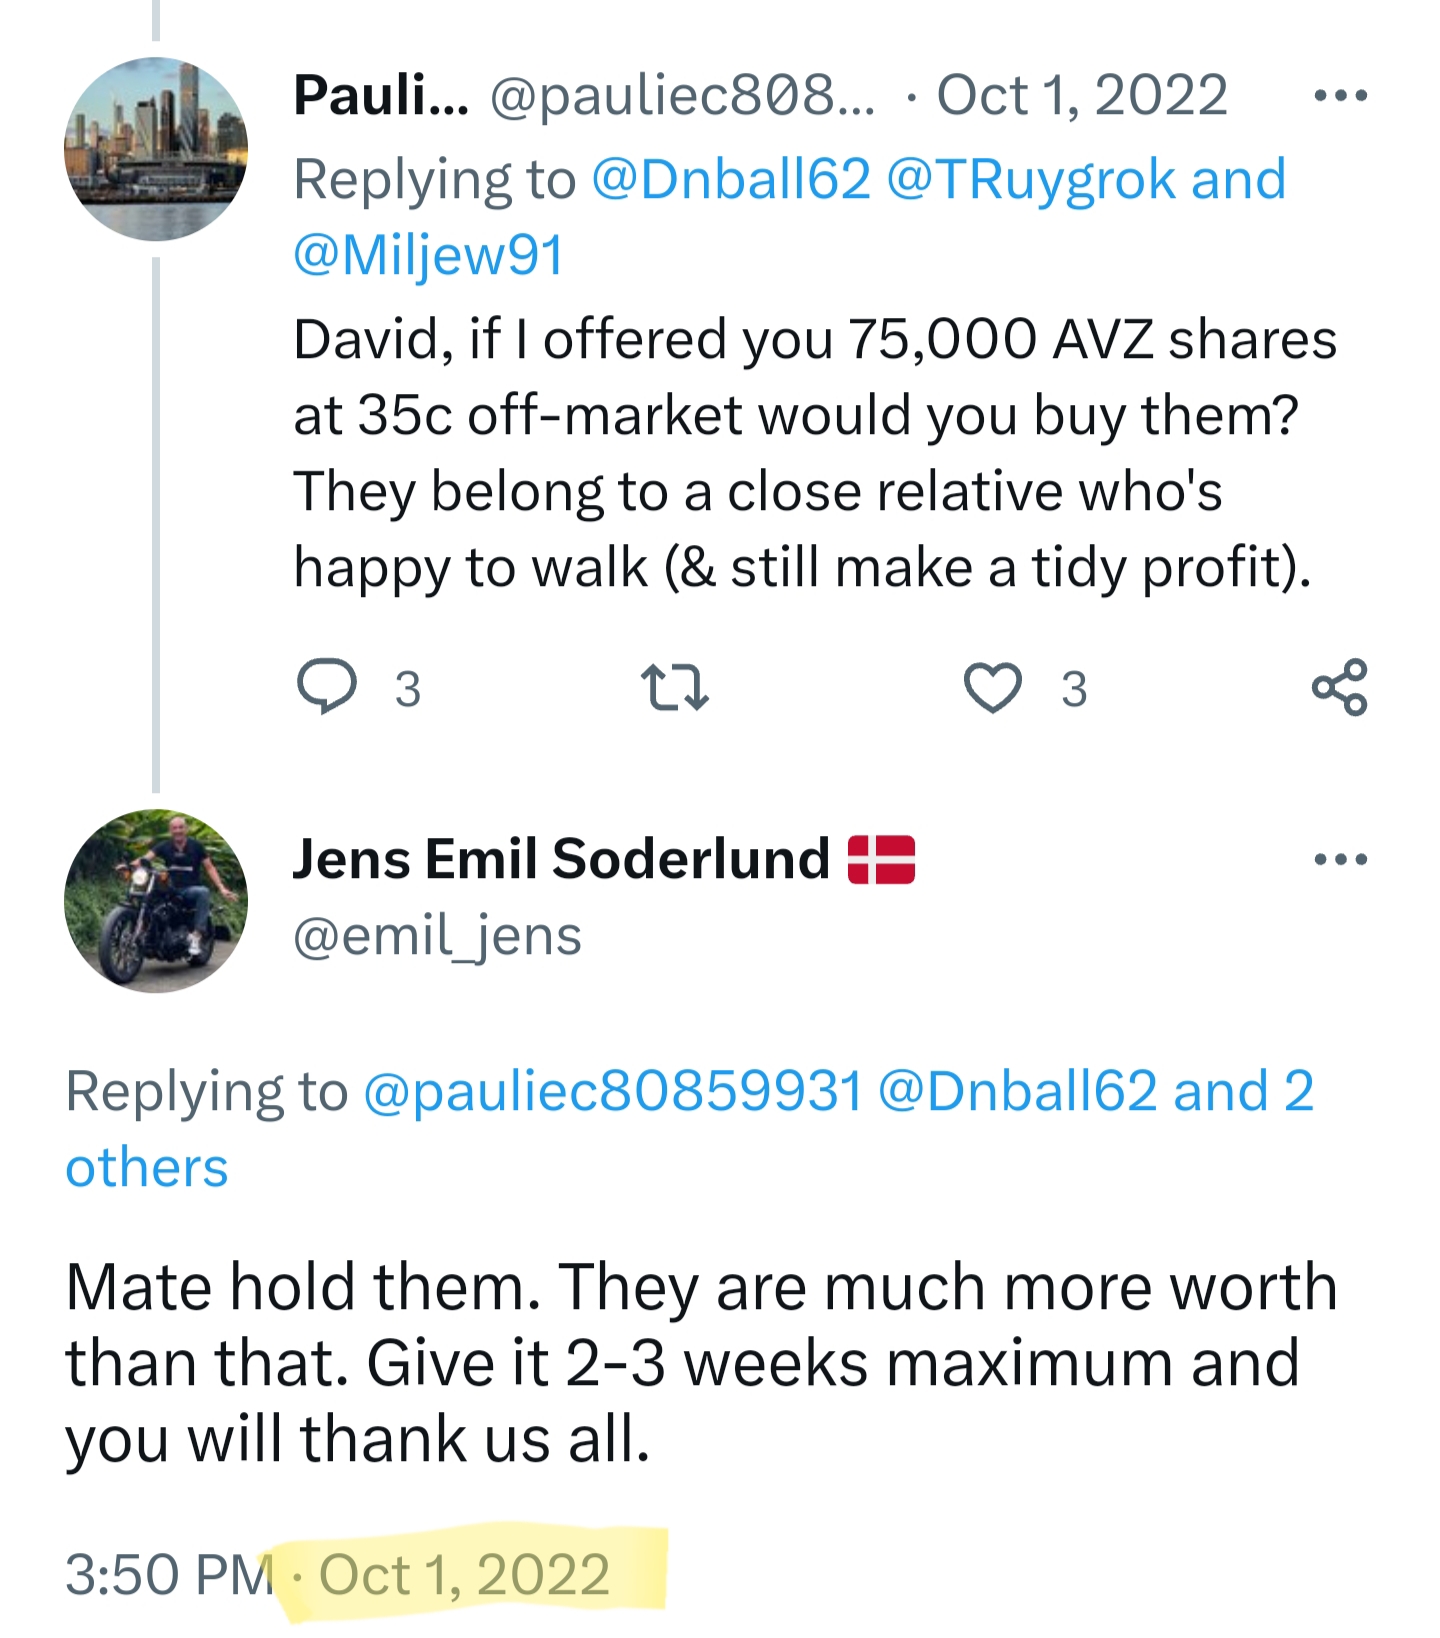This screenshot has width=1440, height=1638.
Task: Open the @Dnball62 mention in Pauliec's reply
Action: (731, 180)
